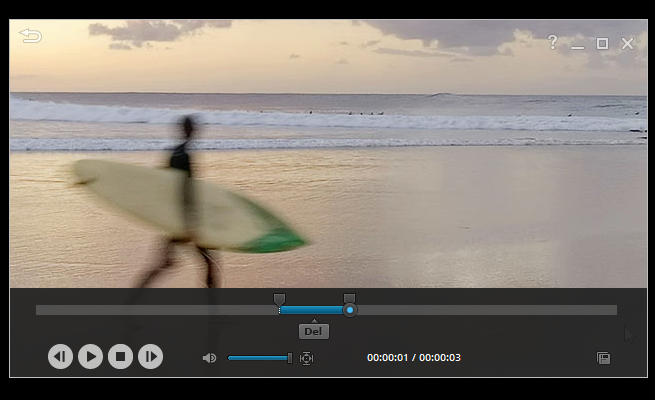Minimize the player window
The width and height of the screenshot is (655, 400).
point(577,47)
